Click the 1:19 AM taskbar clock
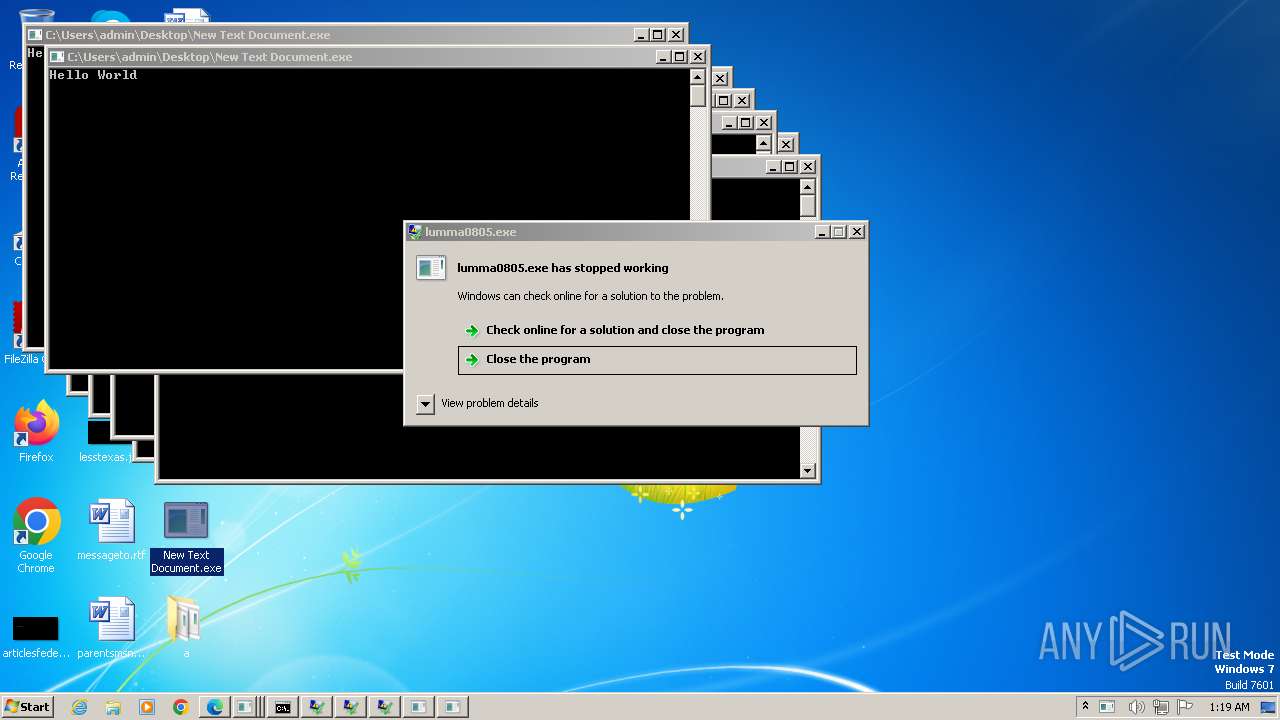 tap(1229, 707)
